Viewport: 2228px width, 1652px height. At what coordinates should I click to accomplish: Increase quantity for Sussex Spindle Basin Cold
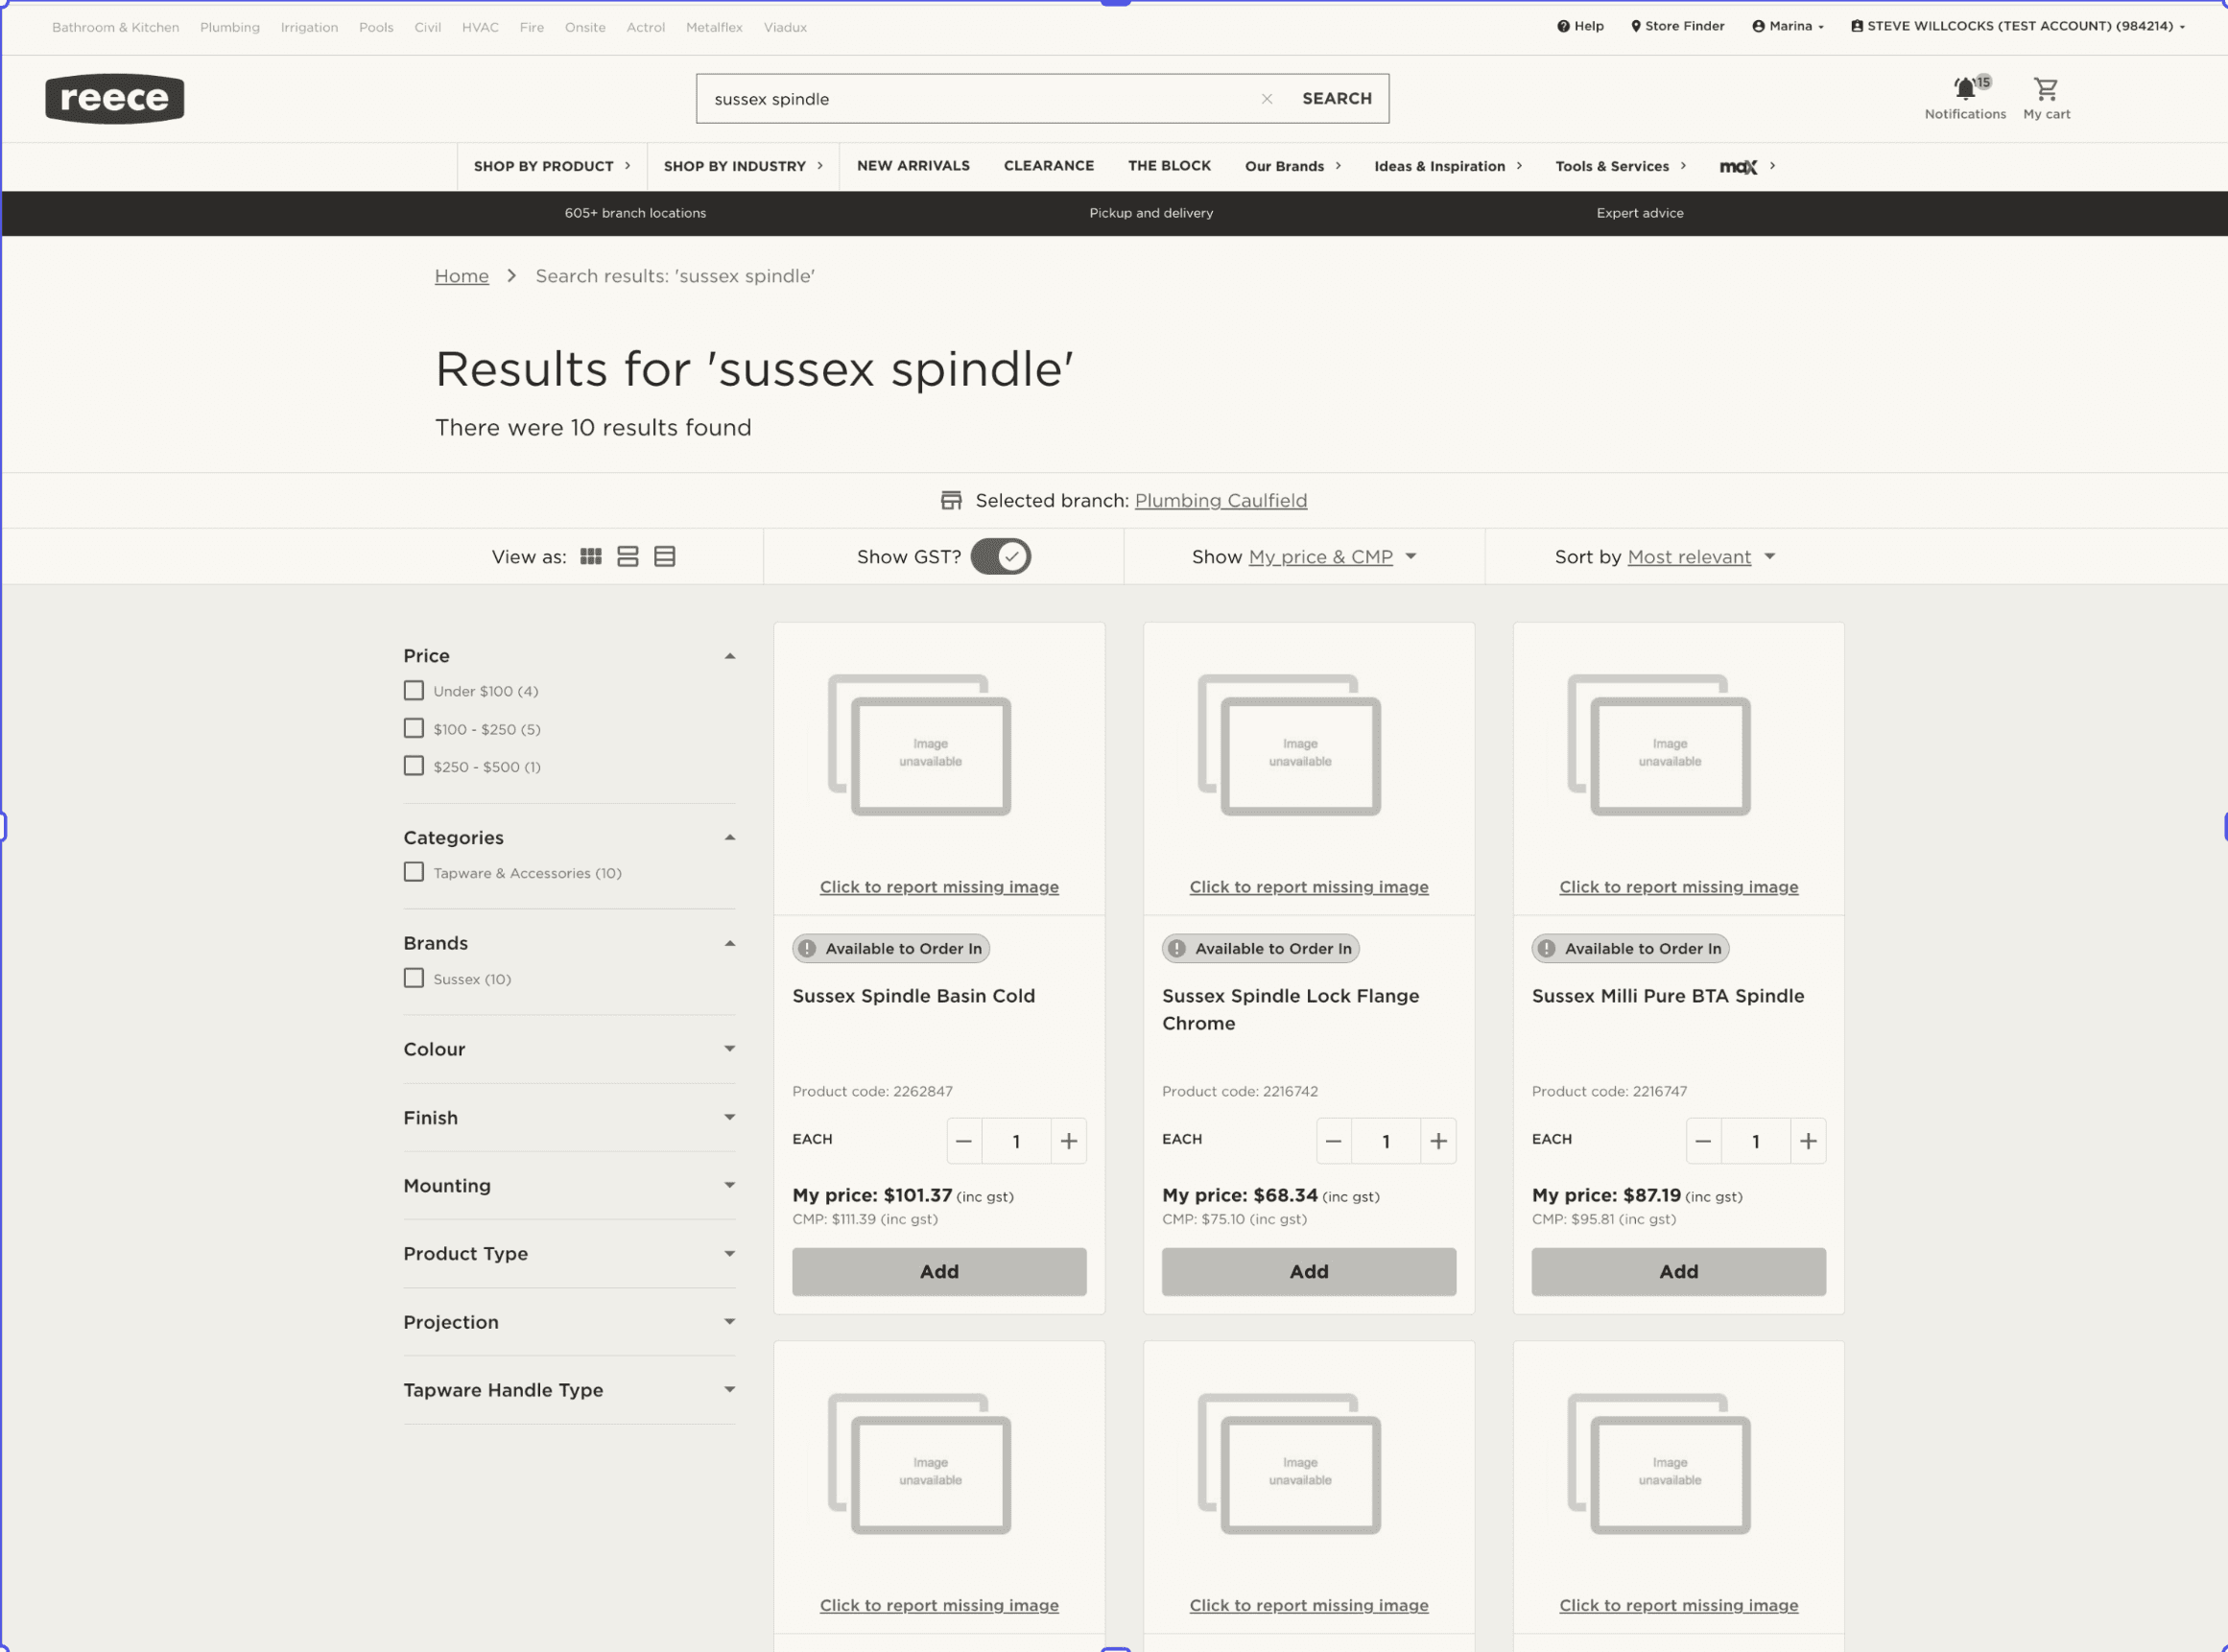click(x=1068, y=1141)
